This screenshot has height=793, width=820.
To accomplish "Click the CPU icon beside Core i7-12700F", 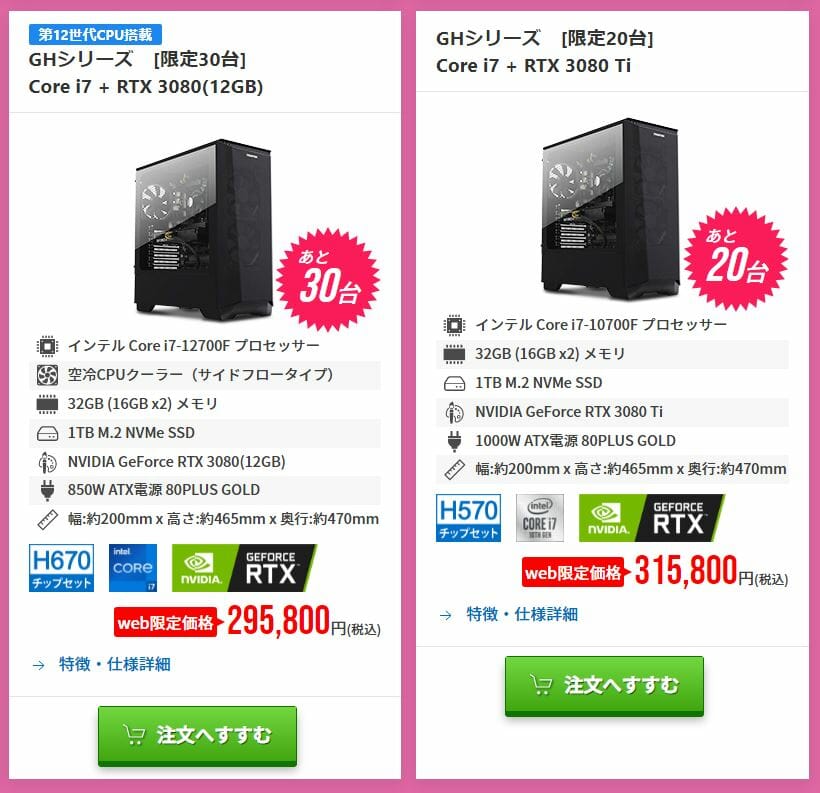I will click(x=47, y=346).
